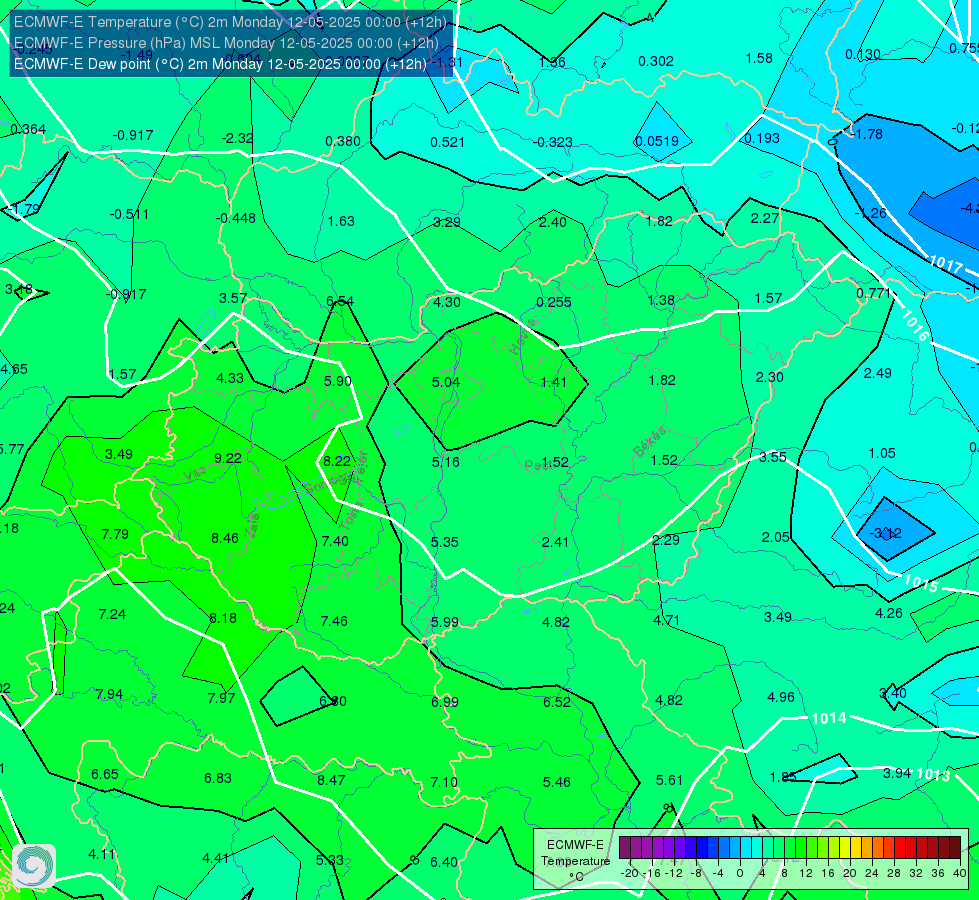Click the ECMWF swirl logo icon

click(34, 866)
